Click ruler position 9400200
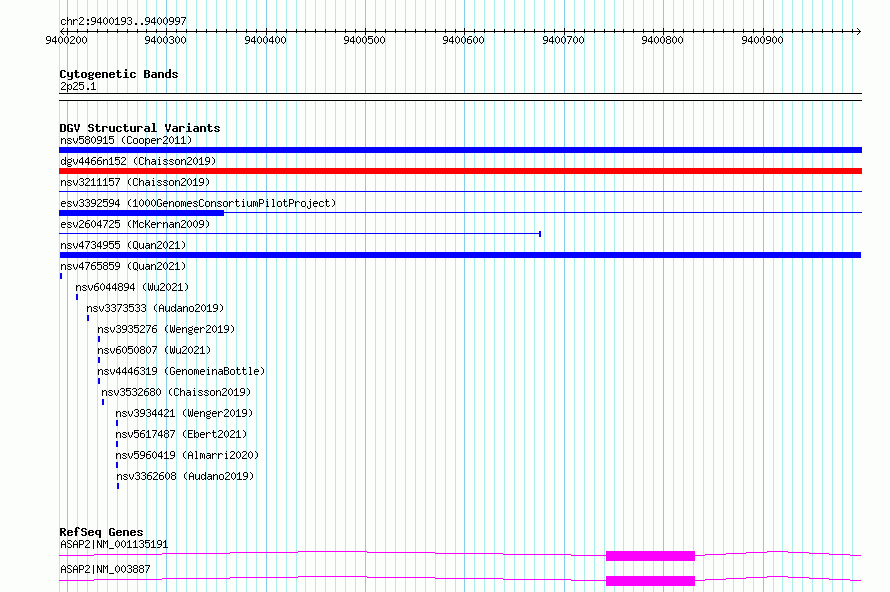 [66, 40]
